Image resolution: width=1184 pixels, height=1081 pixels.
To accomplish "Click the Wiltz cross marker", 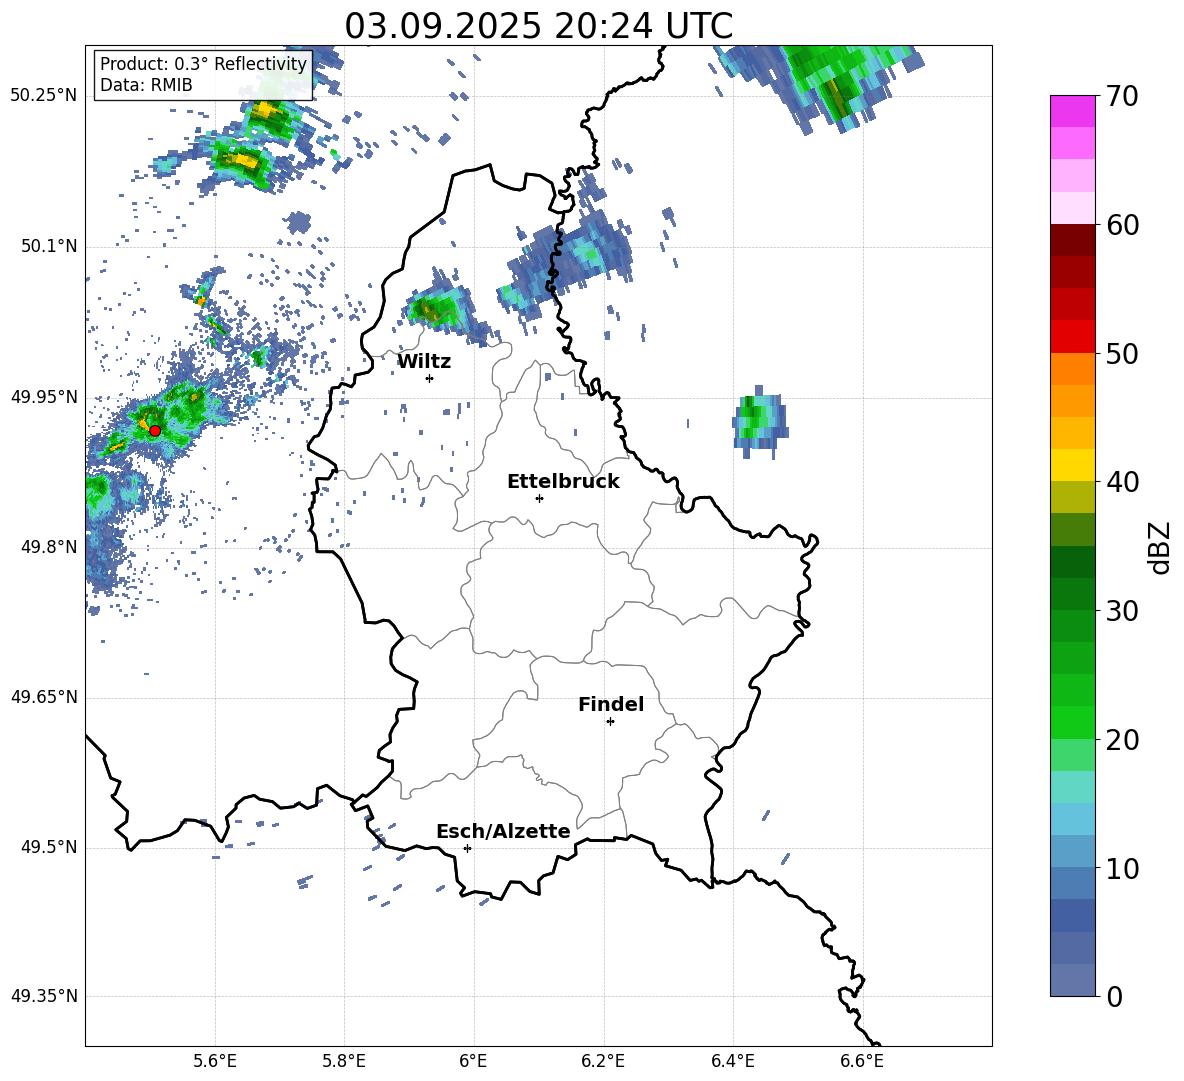I will tap(430, 378).
